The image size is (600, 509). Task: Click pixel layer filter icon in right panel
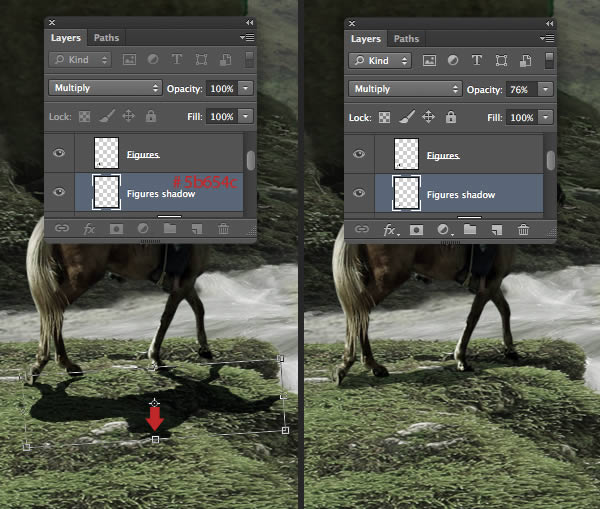click(x=429, y=60)
